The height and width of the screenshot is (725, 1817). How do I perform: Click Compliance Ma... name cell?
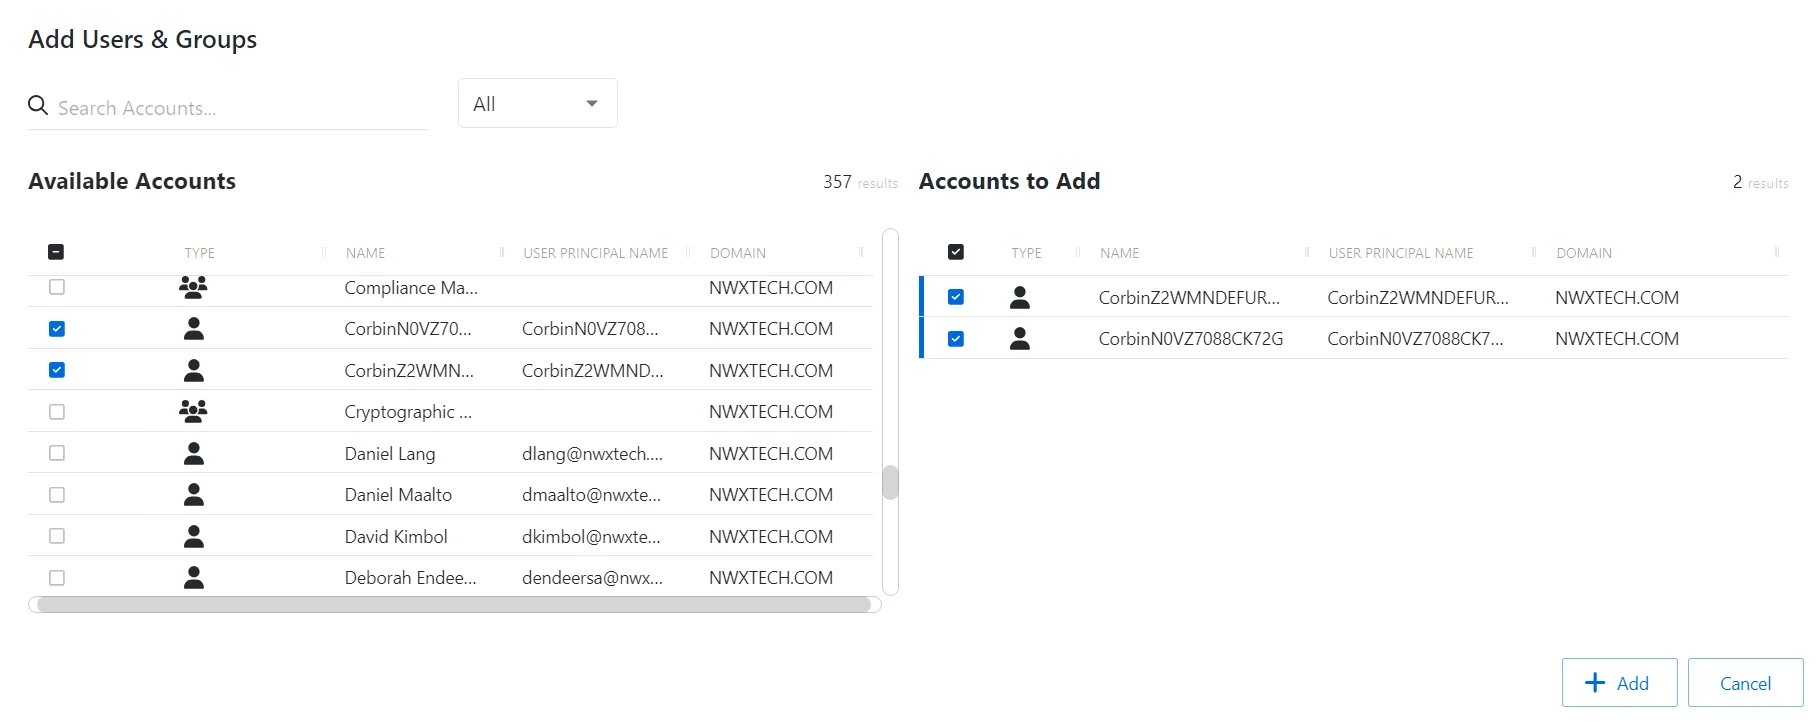411,287
